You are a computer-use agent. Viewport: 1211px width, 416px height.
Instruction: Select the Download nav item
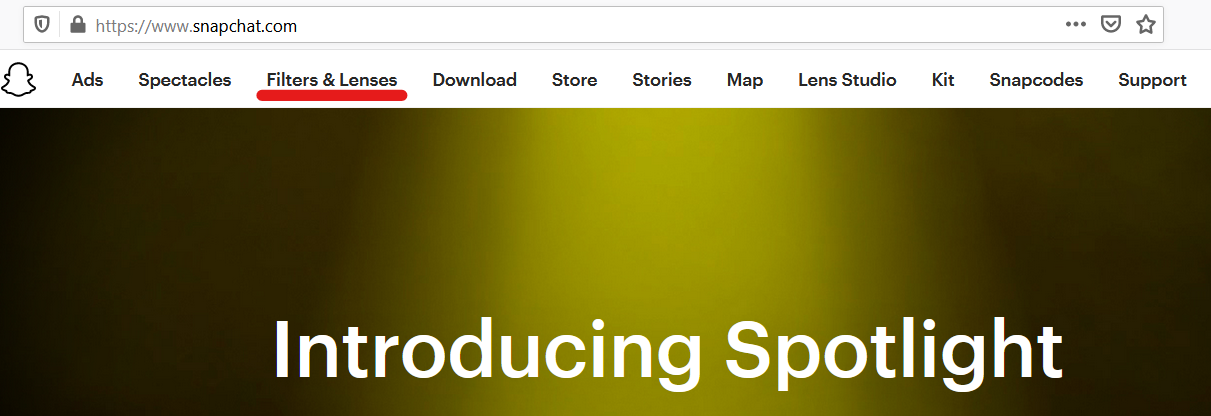pos(475,80)
